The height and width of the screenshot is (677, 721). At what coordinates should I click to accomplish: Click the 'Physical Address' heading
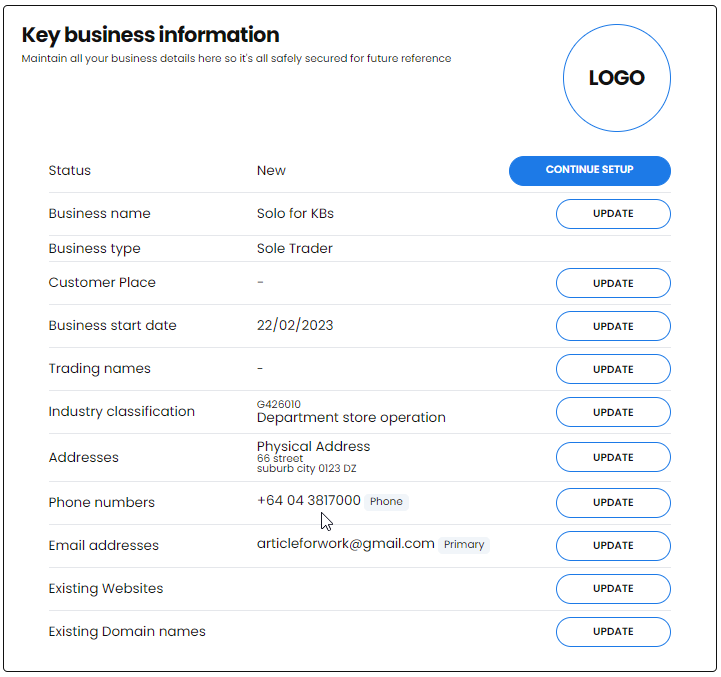(313, 446)
